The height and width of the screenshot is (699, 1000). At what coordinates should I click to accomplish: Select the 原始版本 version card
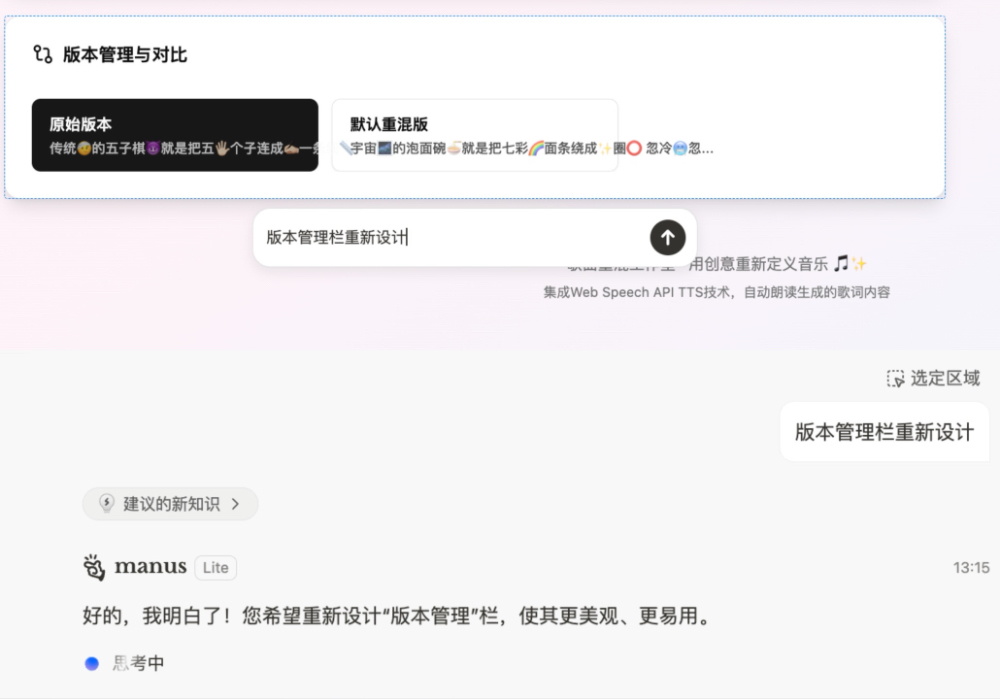point(175,133)
